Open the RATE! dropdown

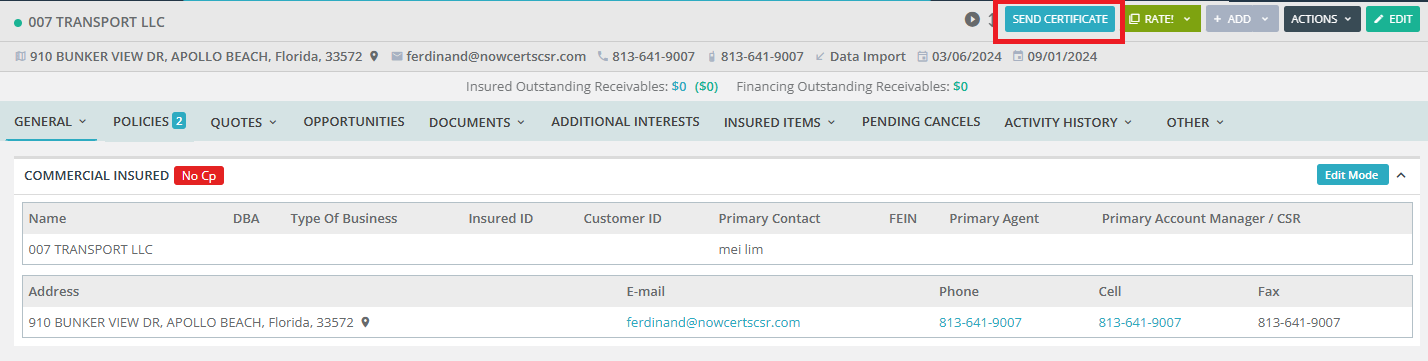[x=1161, y=19]
